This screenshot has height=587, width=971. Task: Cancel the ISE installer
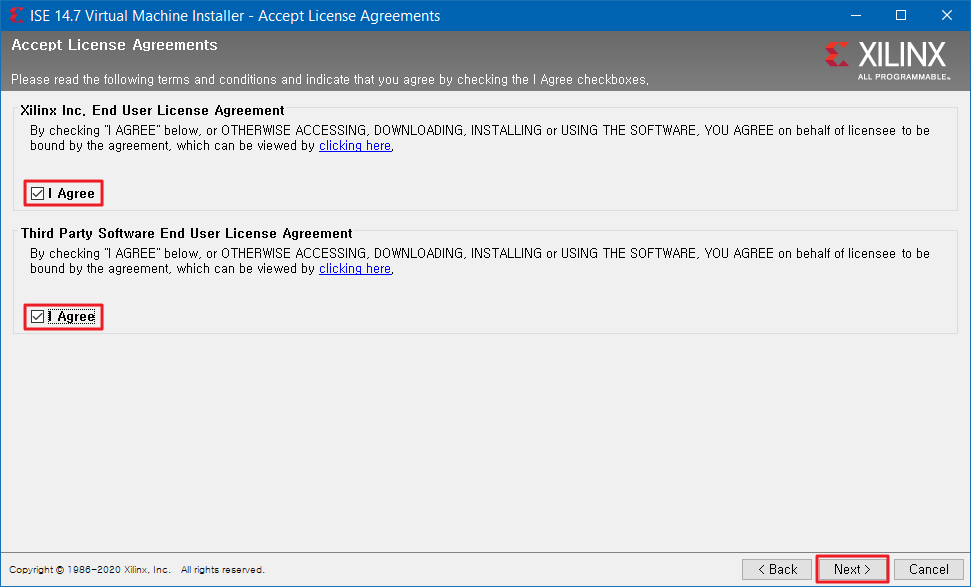[x=928, y=569]
